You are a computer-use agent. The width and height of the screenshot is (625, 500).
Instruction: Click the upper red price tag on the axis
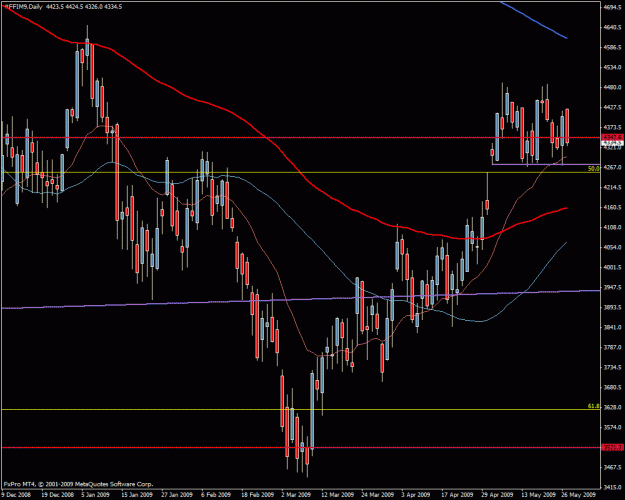(x=613, y=137)
